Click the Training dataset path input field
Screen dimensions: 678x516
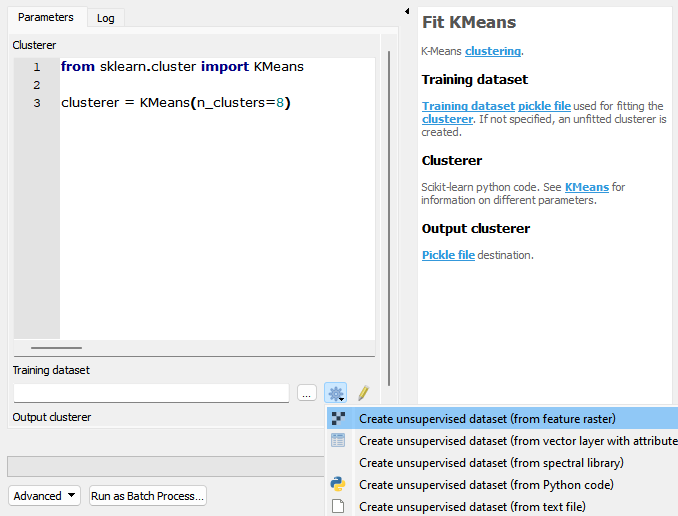pyautogui.click(x=151, y=393)
